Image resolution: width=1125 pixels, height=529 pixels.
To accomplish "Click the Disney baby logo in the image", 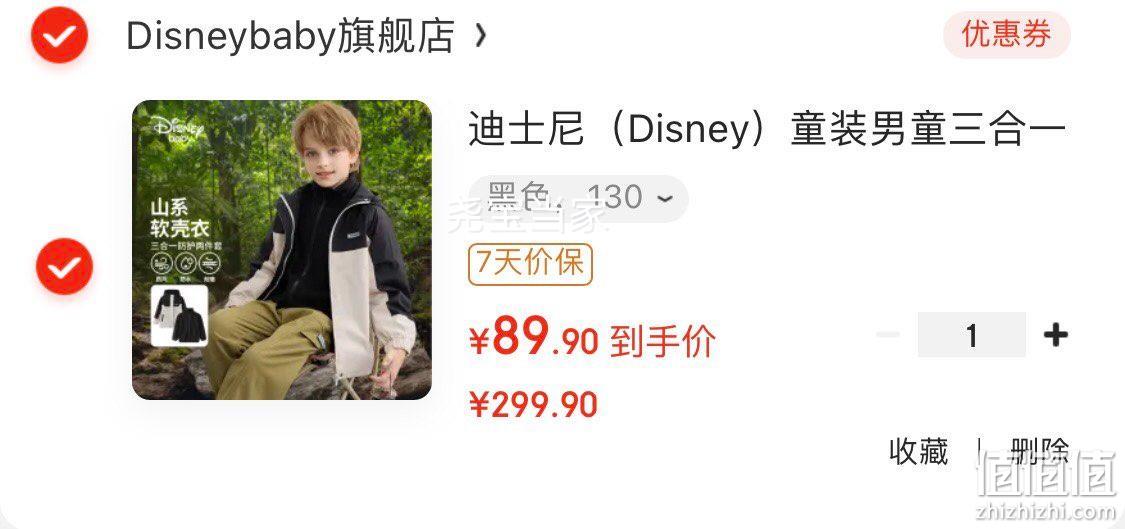I will pos(178,131).
